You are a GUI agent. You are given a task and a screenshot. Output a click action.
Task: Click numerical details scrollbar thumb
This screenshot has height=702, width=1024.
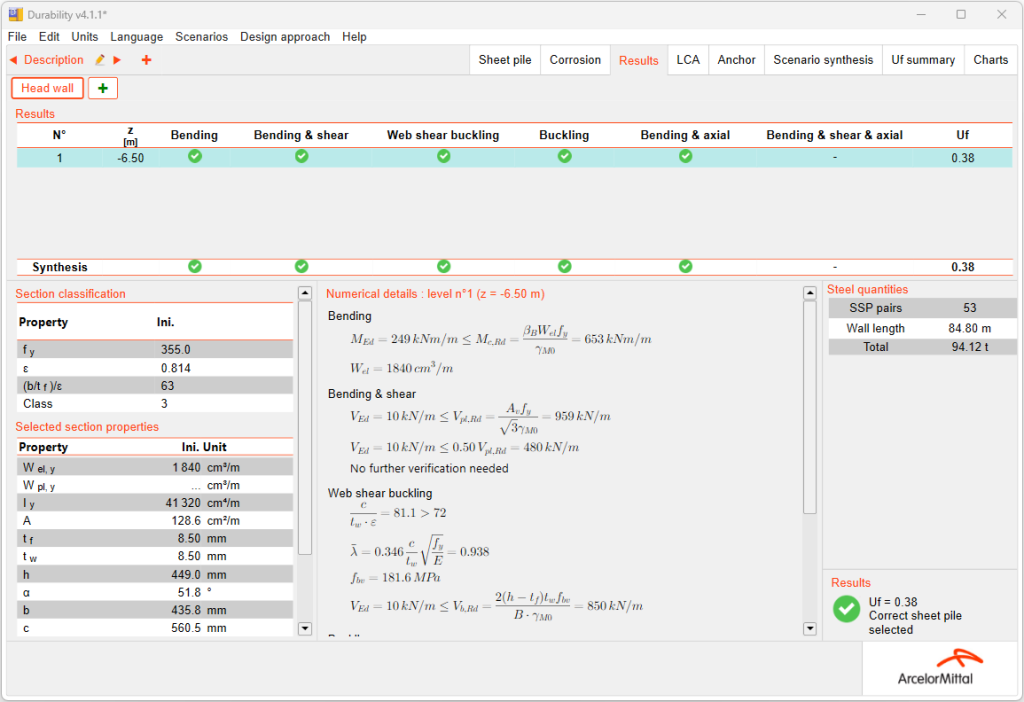coord(810,407)
